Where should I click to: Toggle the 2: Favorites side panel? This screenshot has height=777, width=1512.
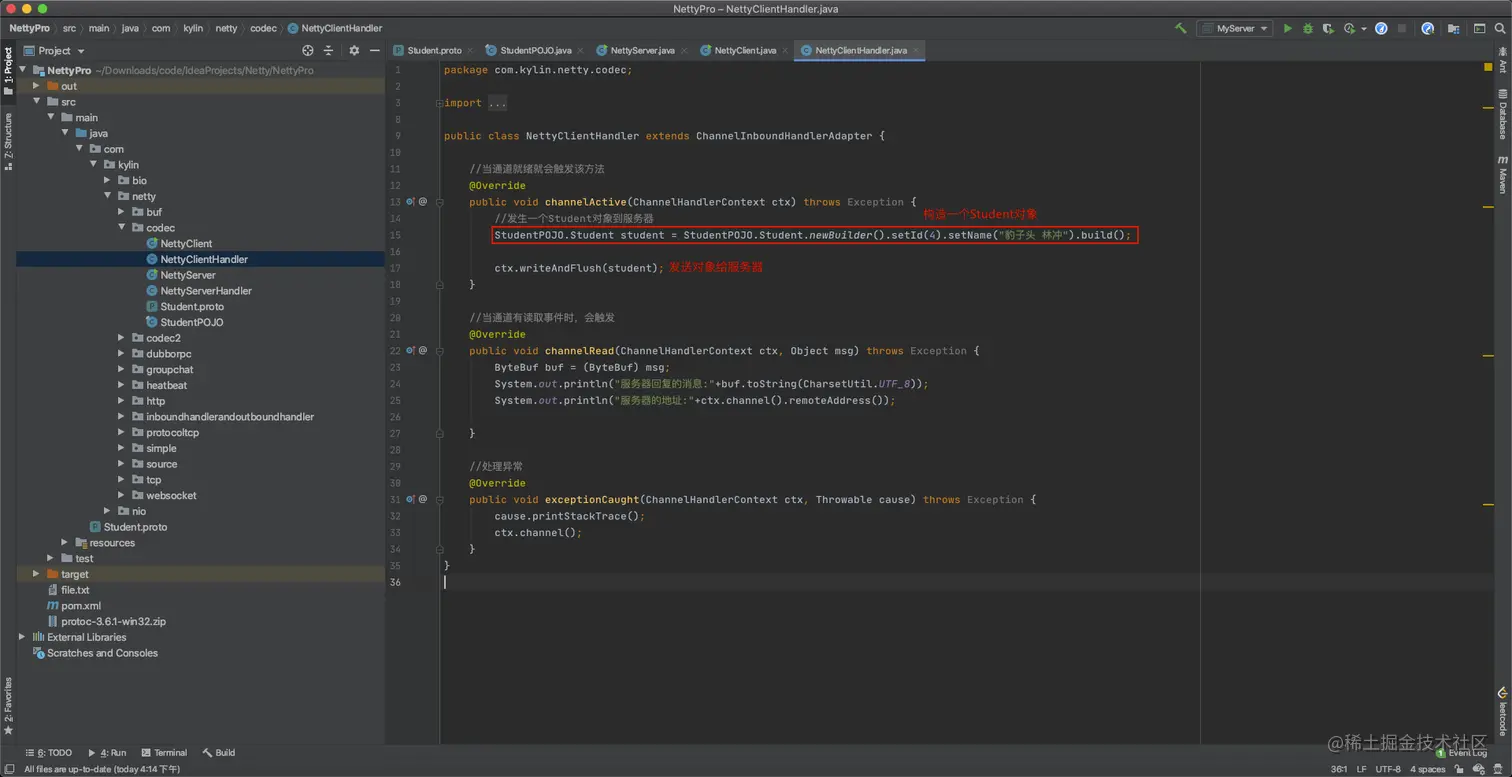click(8, 706)
